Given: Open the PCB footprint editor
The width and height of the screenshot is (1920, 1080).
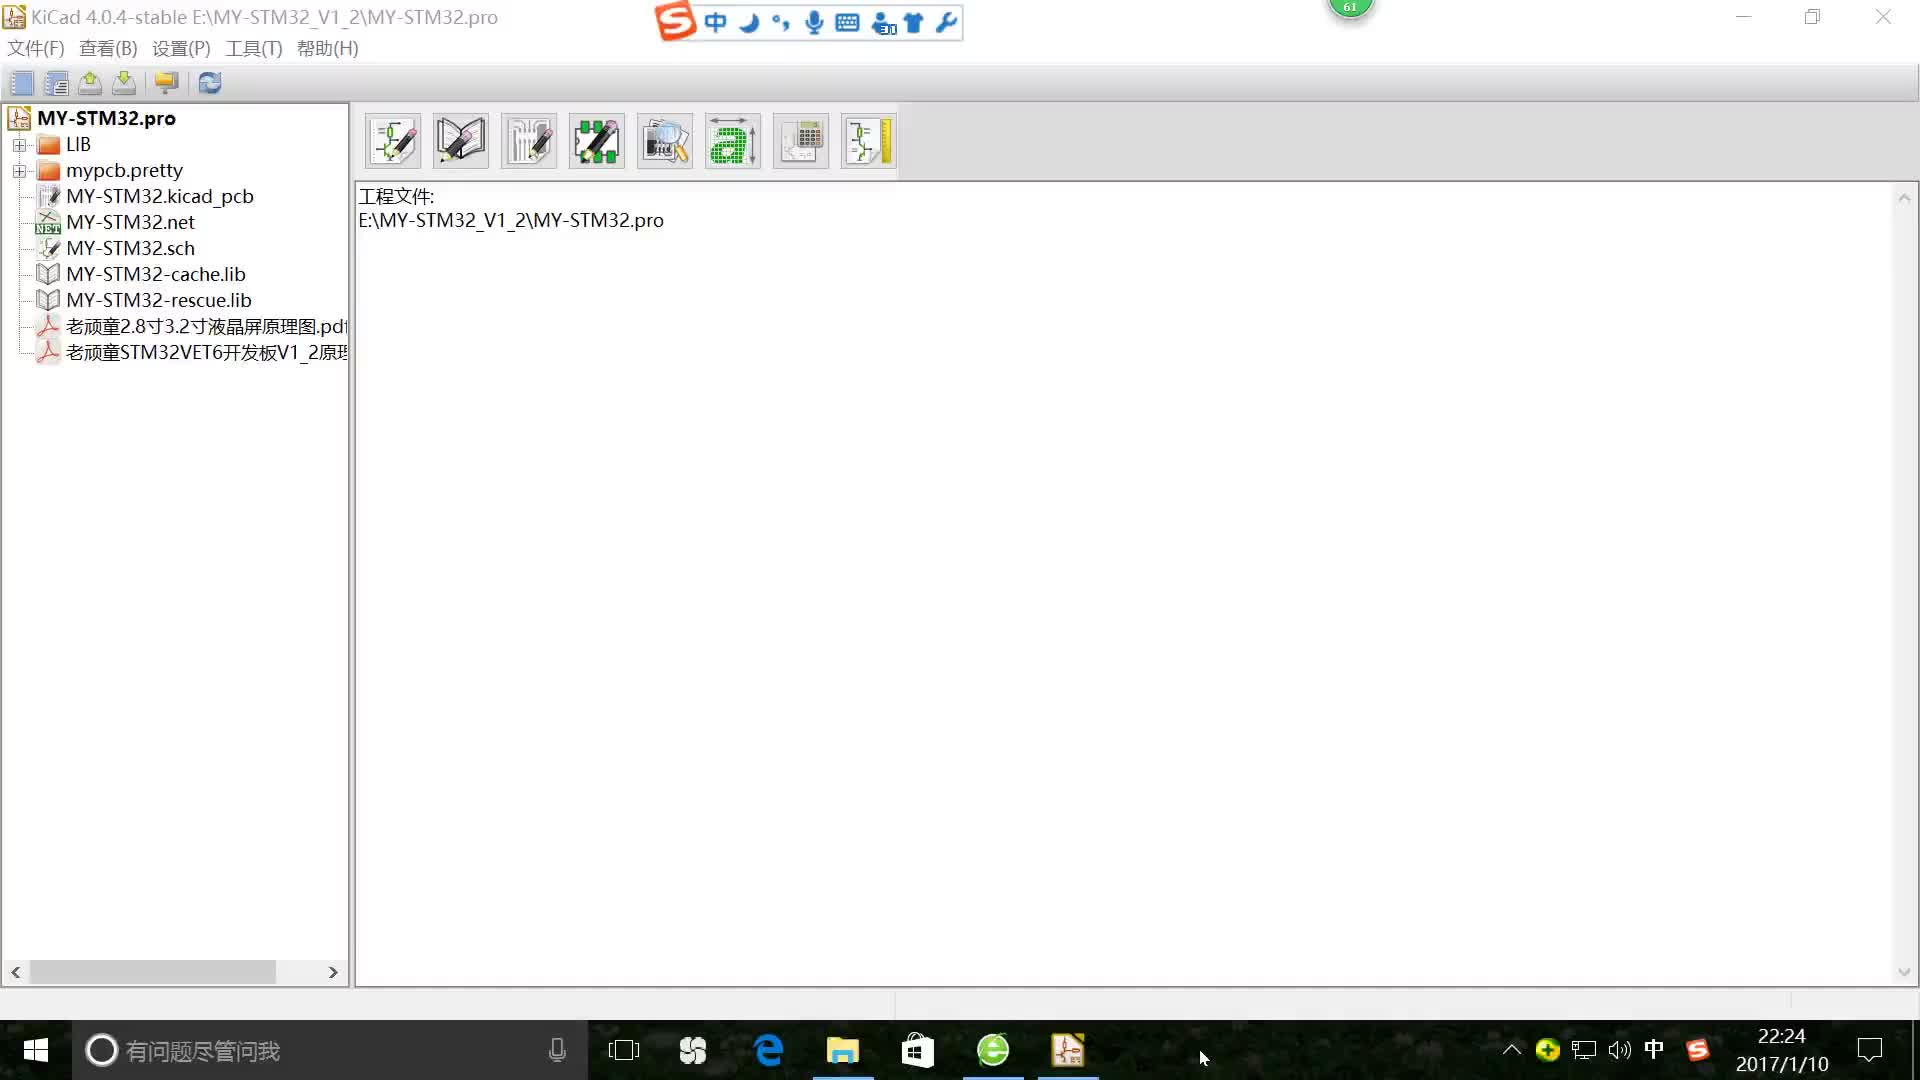Looking at the screenshot, I should tap(597, 141).
